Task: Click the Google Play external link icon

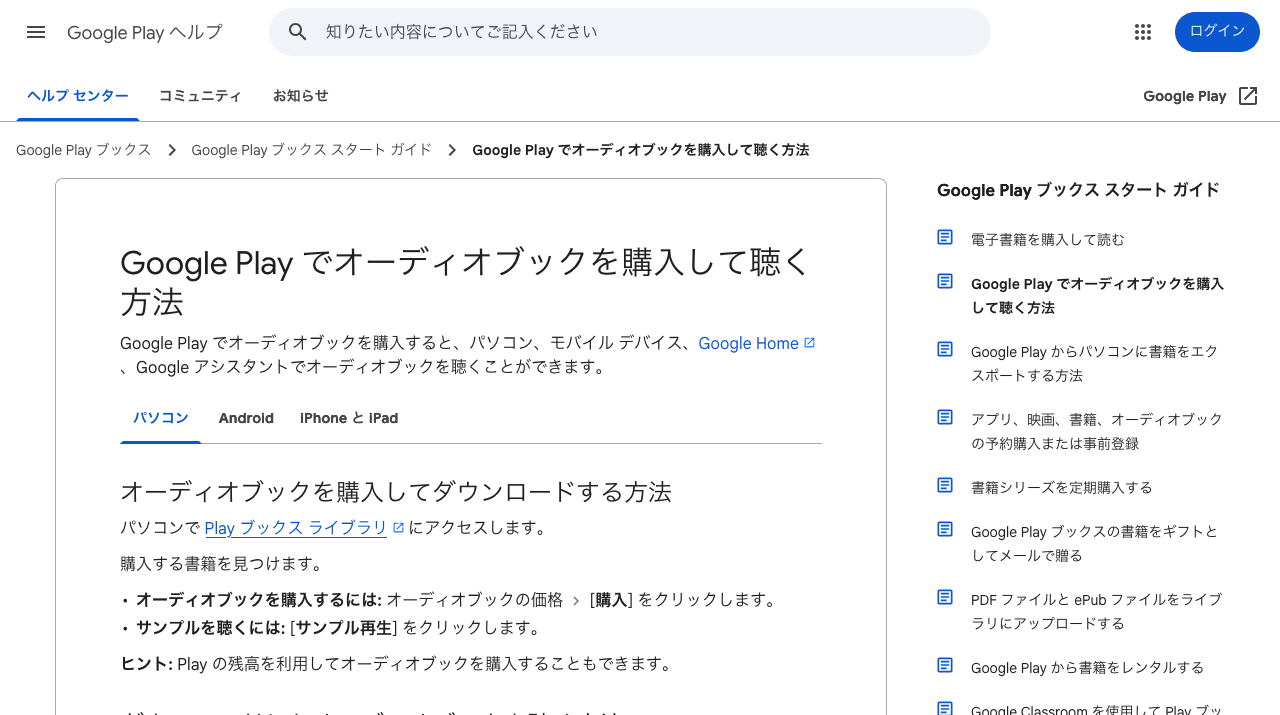Action: 1248,96
